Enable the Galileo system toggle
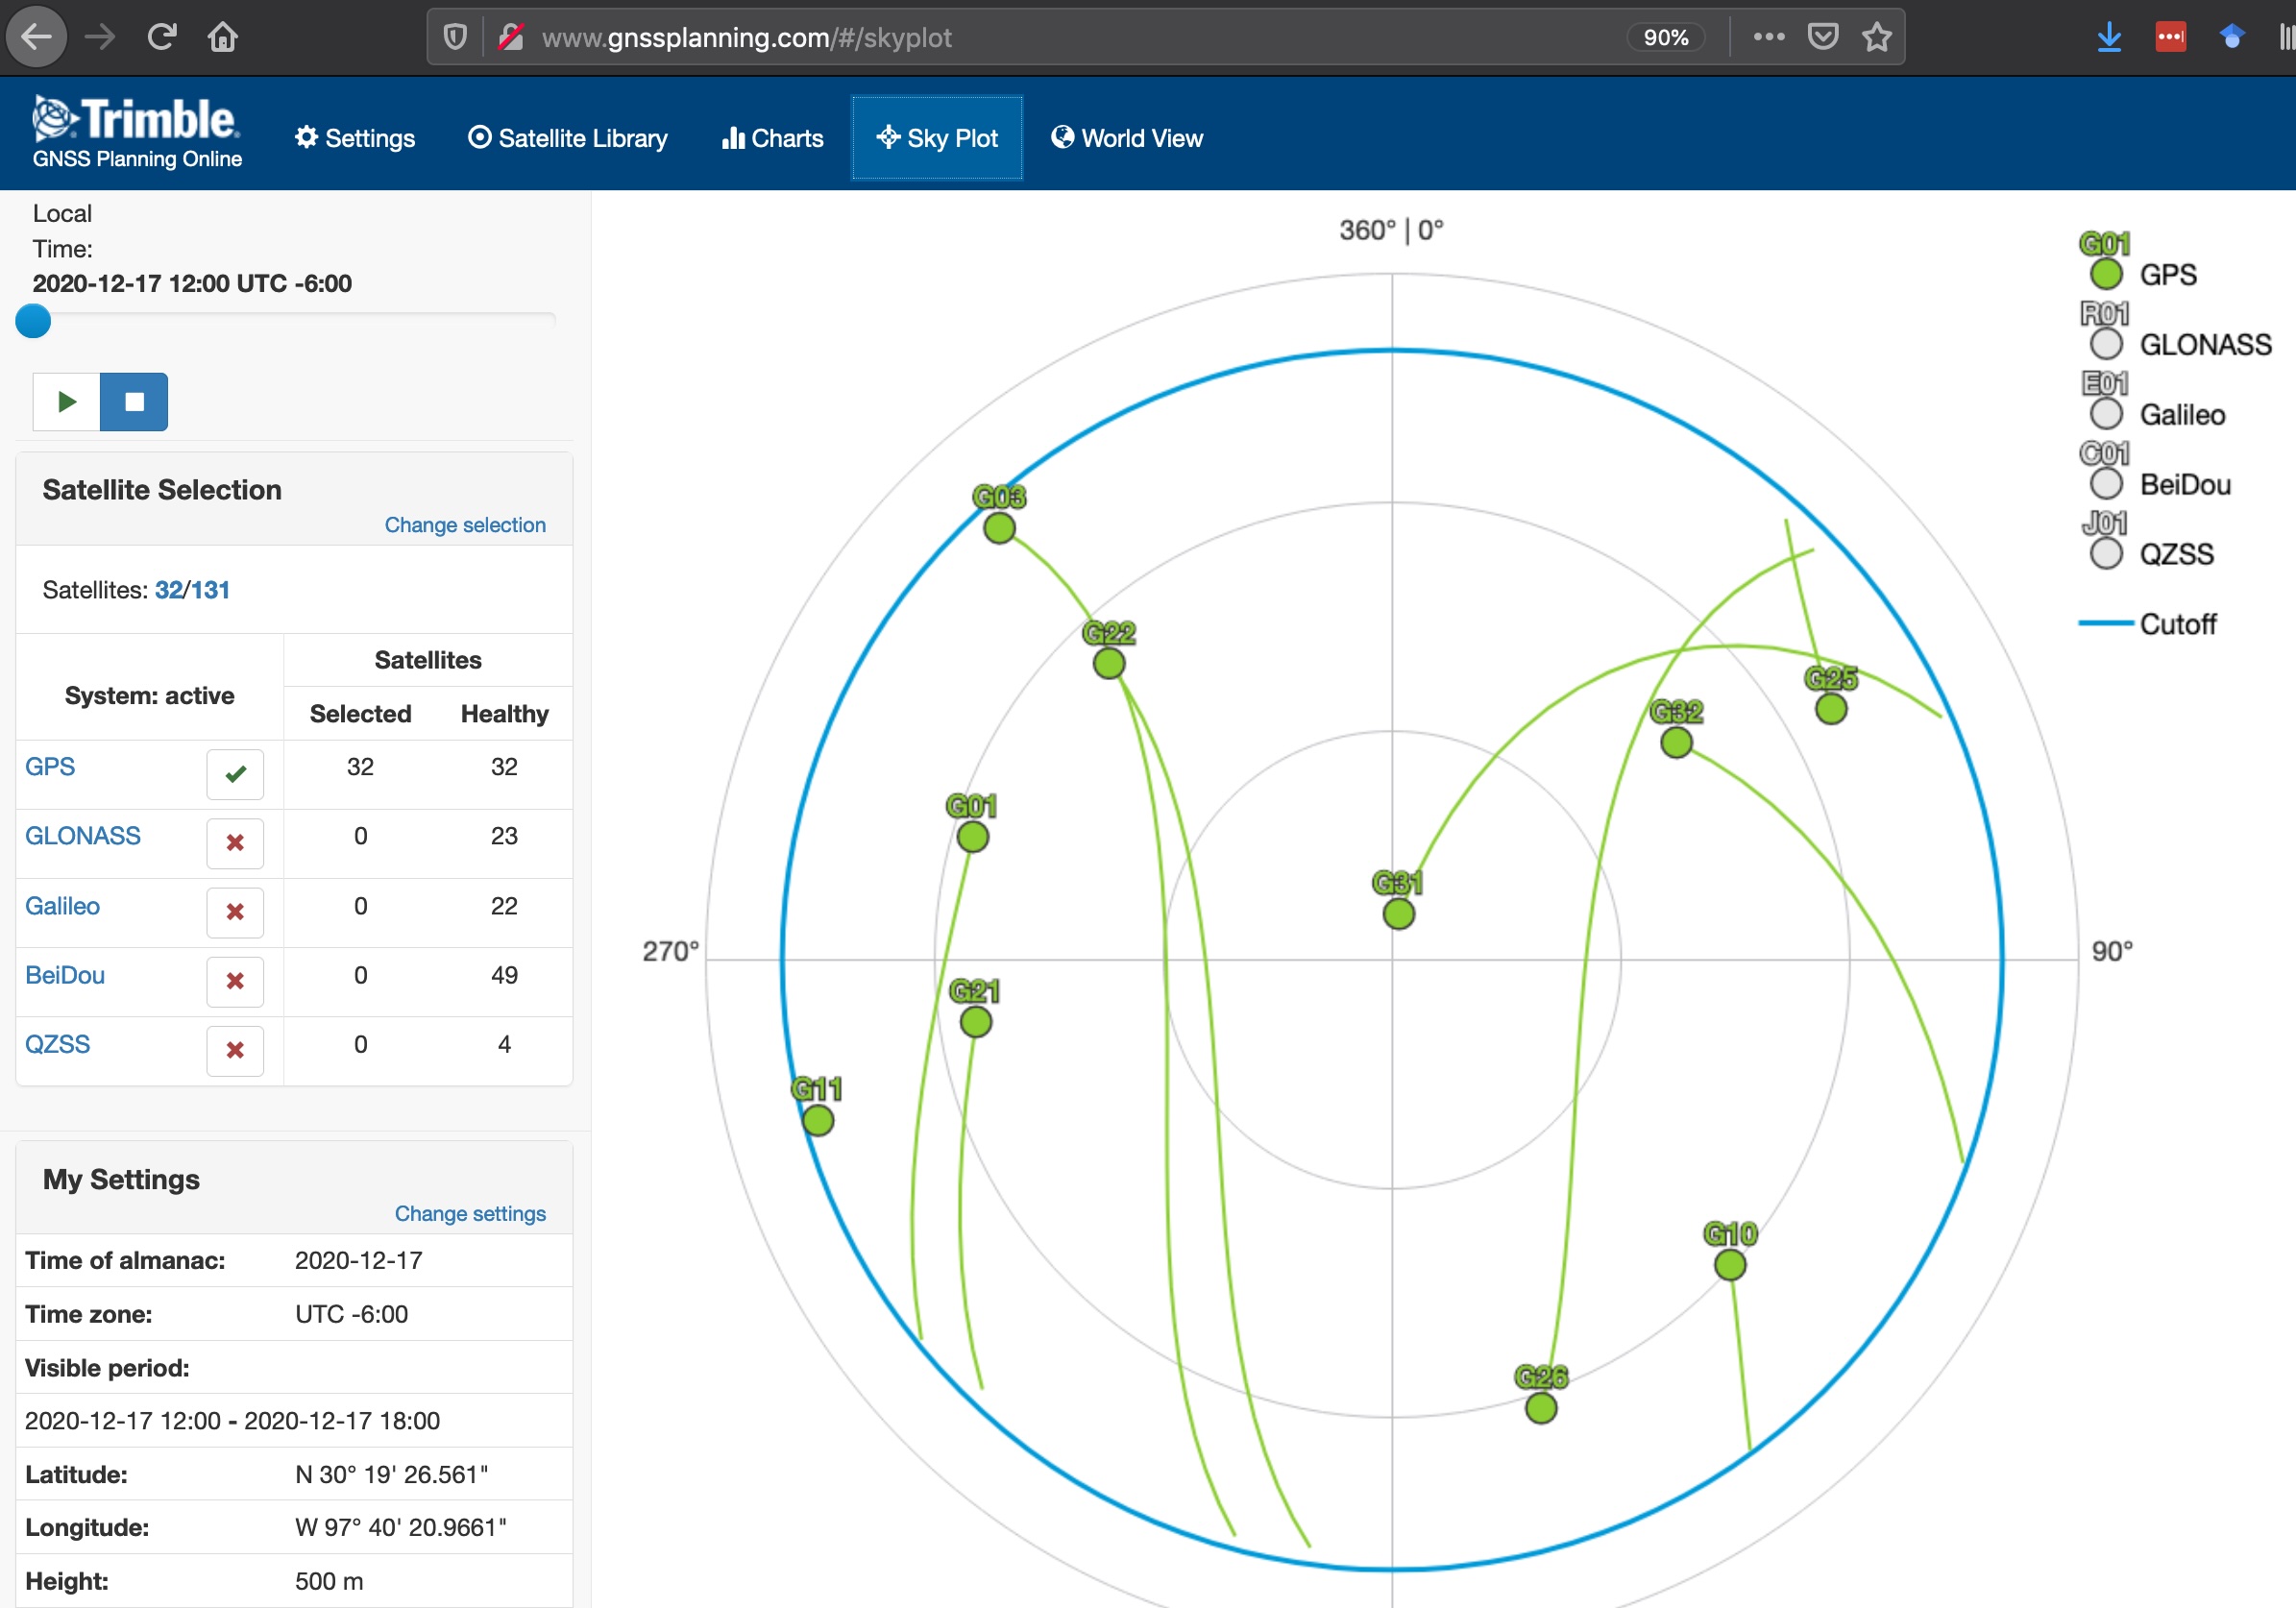Screen dimensions: 2296x1608 (x=235, y=912)
